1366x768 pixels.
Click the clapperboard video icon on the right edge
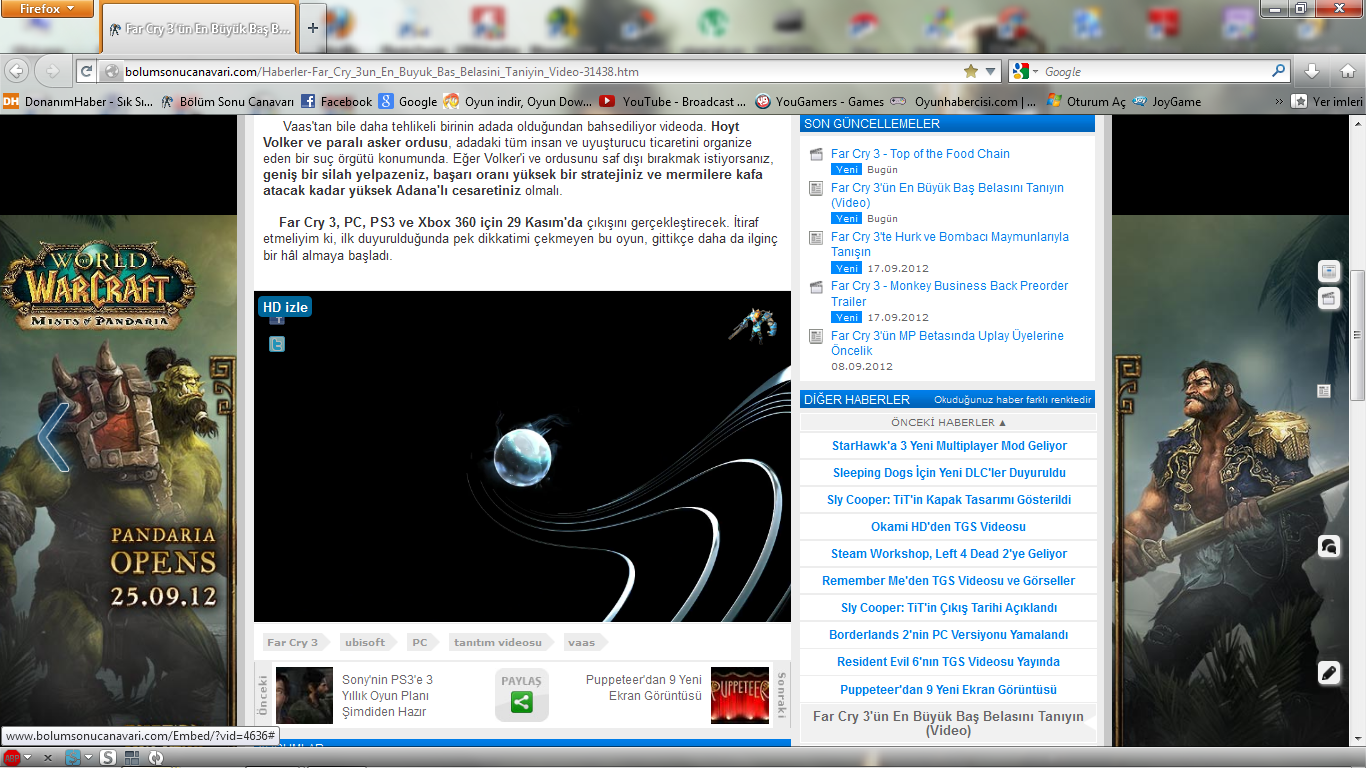1329,297
